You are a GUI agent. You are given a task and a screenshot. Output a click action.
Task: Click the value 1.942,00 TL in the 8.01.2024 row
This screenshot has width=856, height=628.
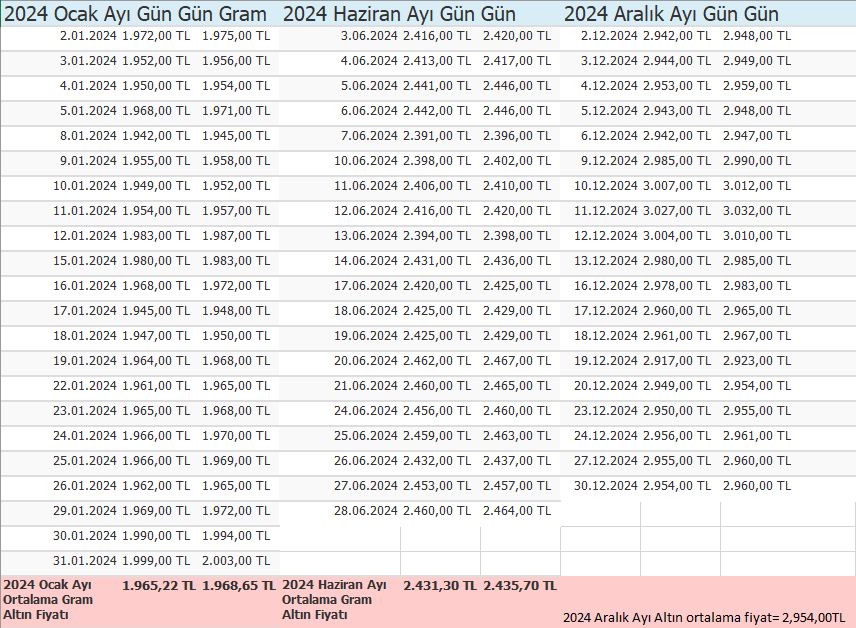point(156,136)
